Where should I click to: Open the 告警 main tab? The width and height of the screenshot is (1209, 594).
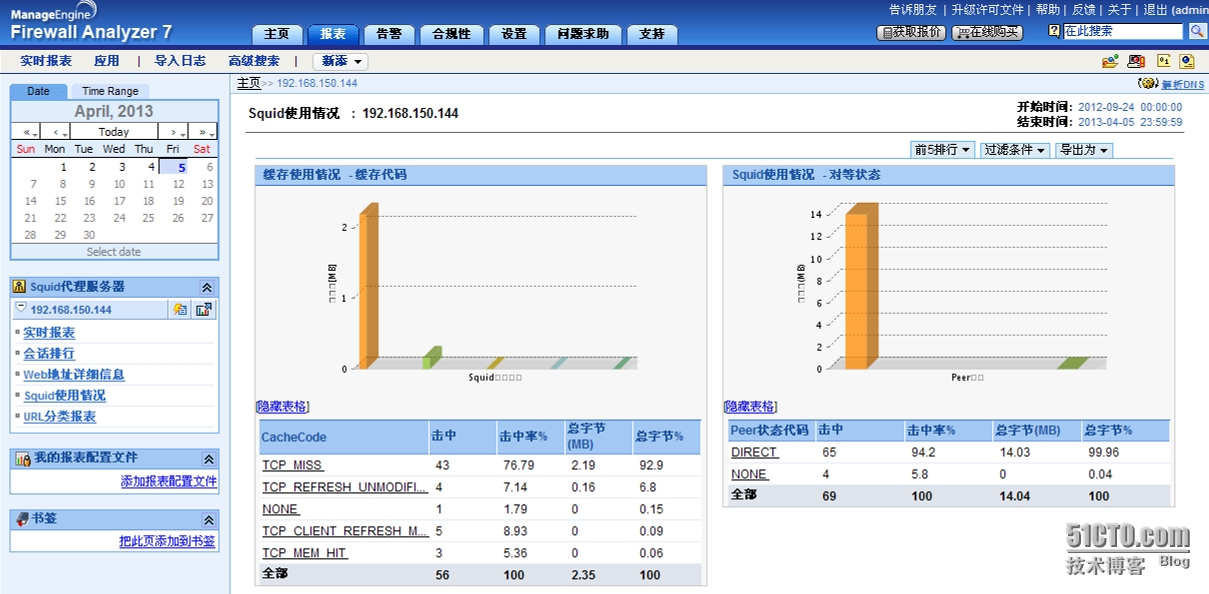click(389, 34)
